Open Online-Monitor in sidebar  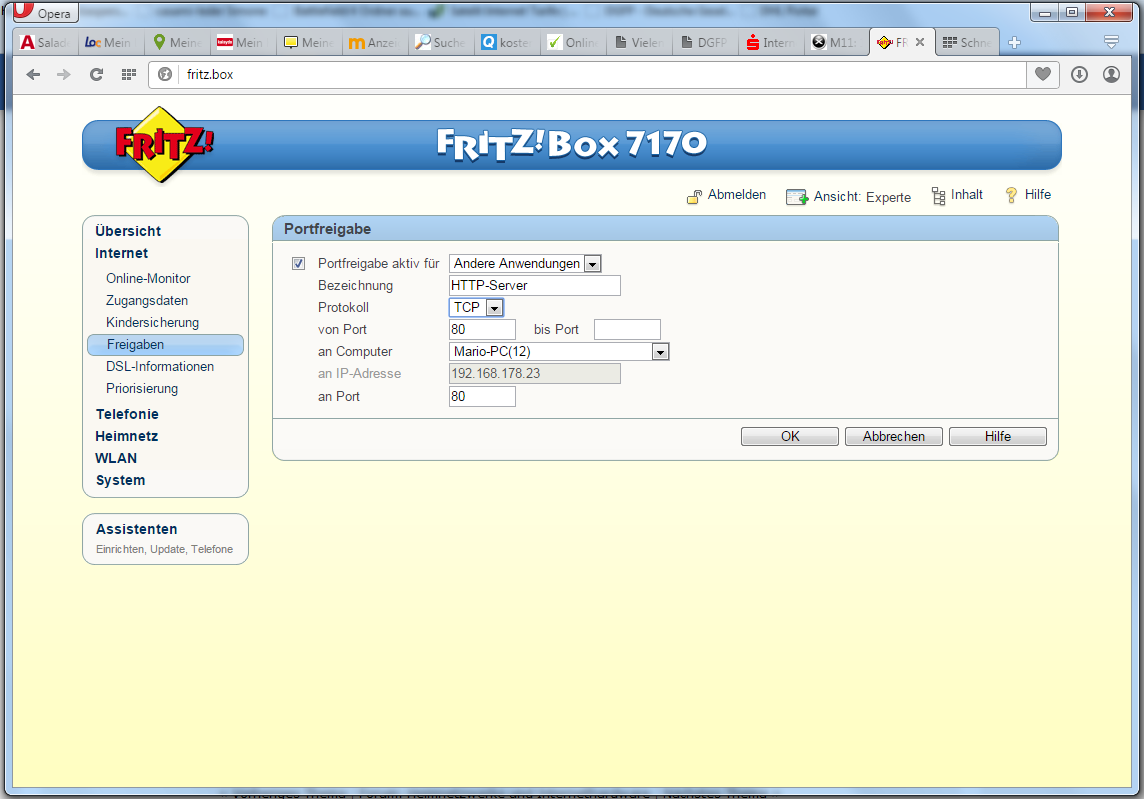[148, 279]
